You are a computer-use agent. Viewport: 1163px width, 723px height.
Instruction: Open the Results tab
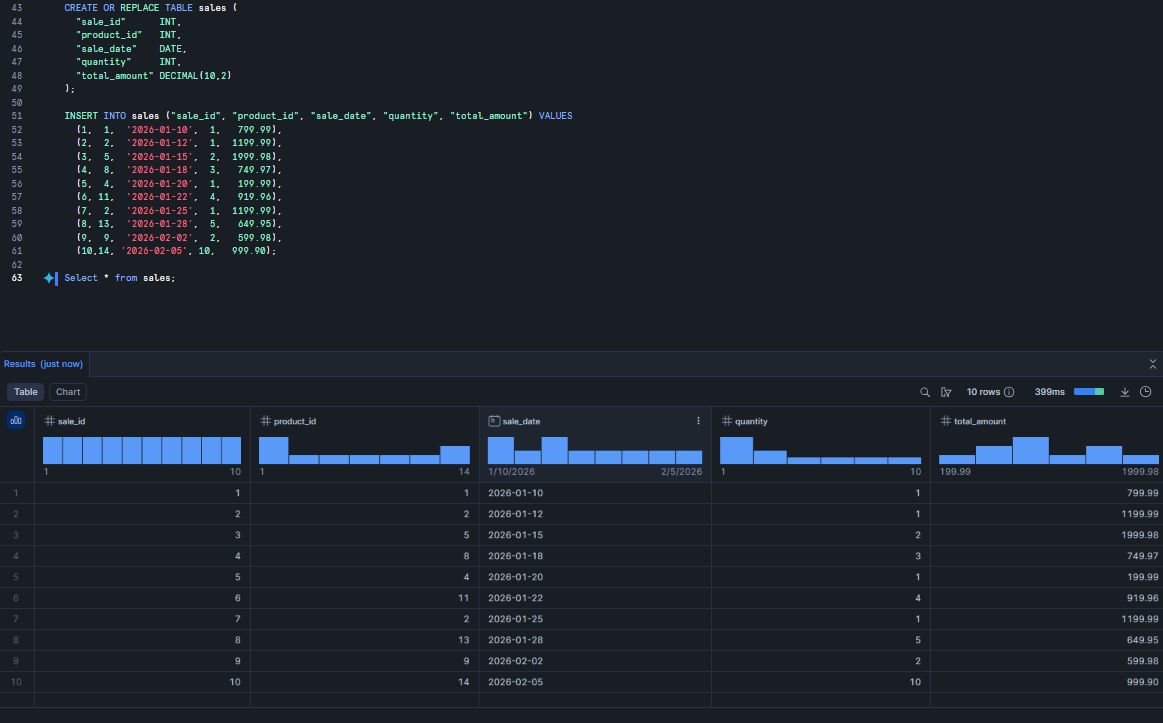pyautogui.click(x=43, y=364)
